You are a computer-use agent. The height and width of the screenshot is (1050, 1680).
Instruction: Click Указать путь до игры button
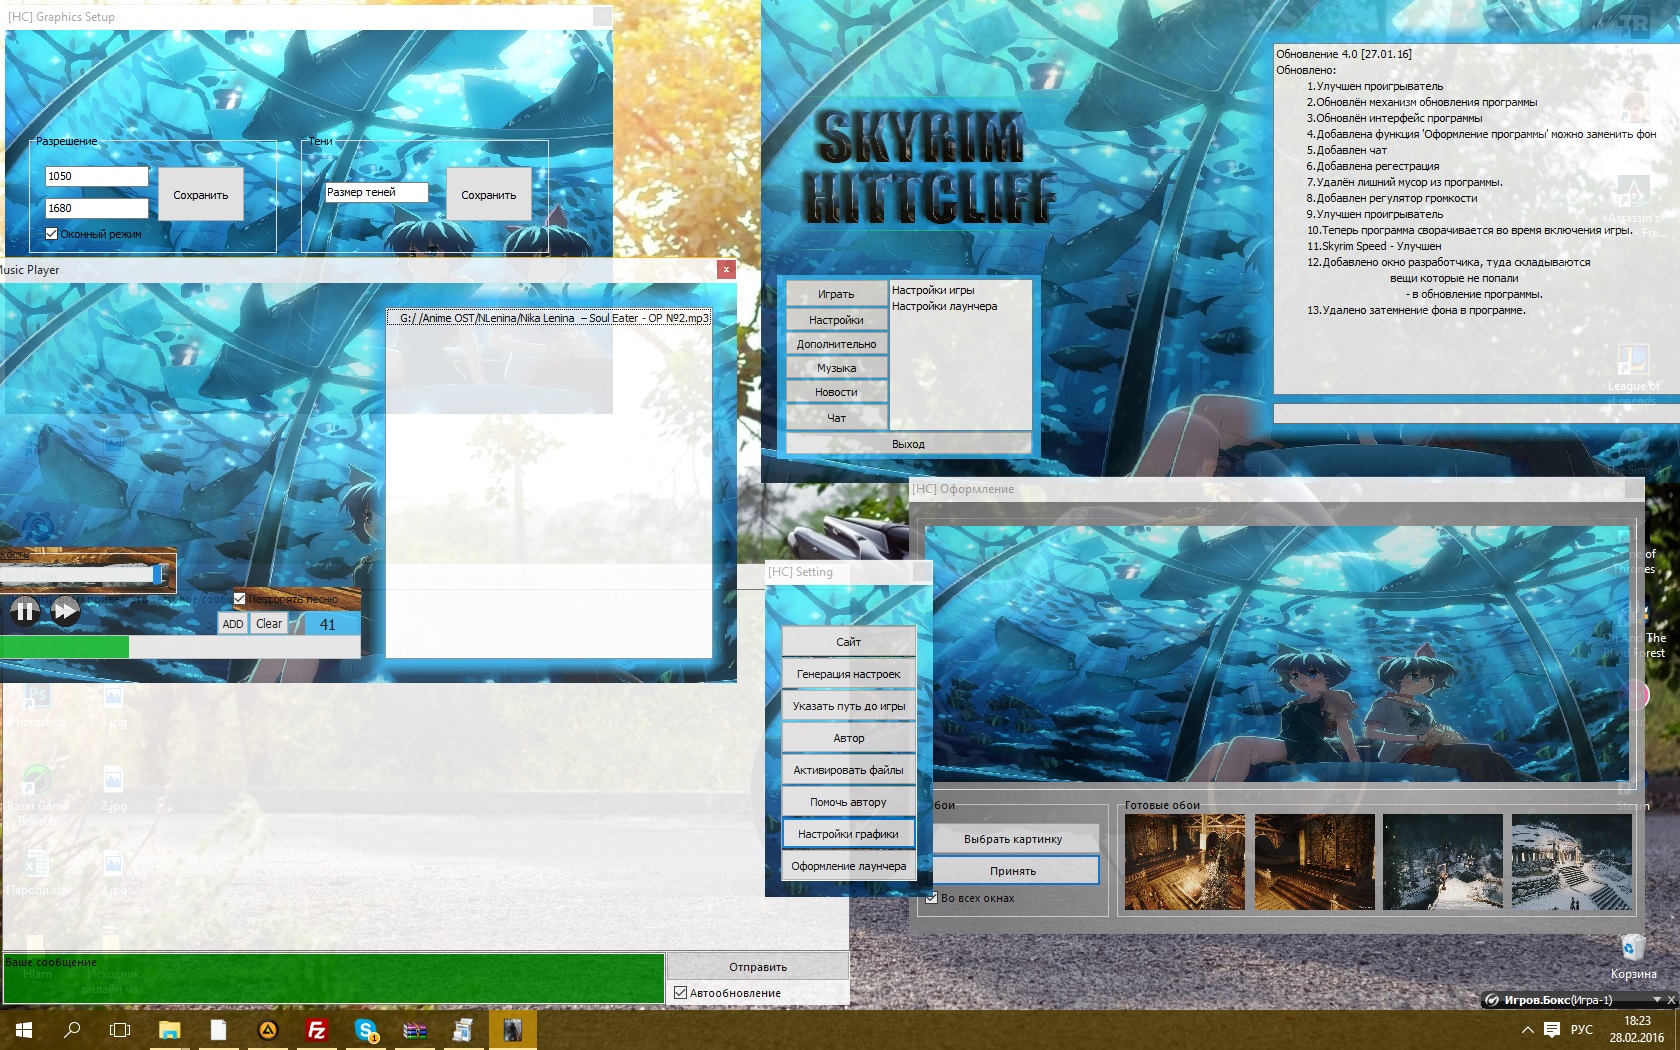848,706
